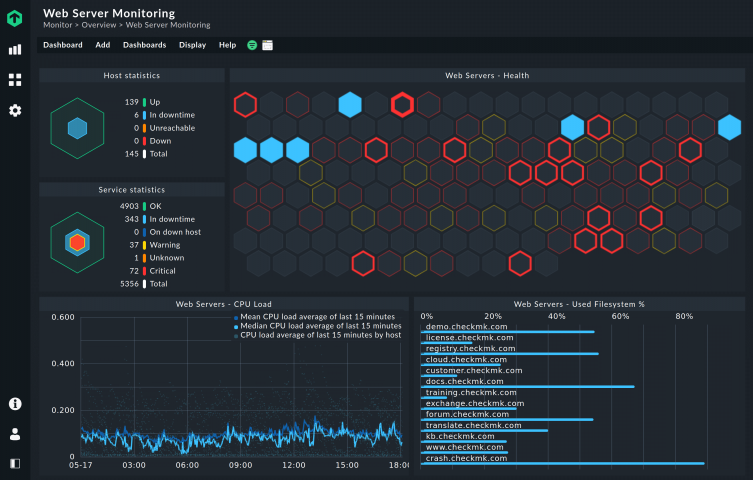This screenshot has height=480, width=753.
Task: Click the green Checkmk logo icon
Action: pyautogui.click(x=14, y=18)
